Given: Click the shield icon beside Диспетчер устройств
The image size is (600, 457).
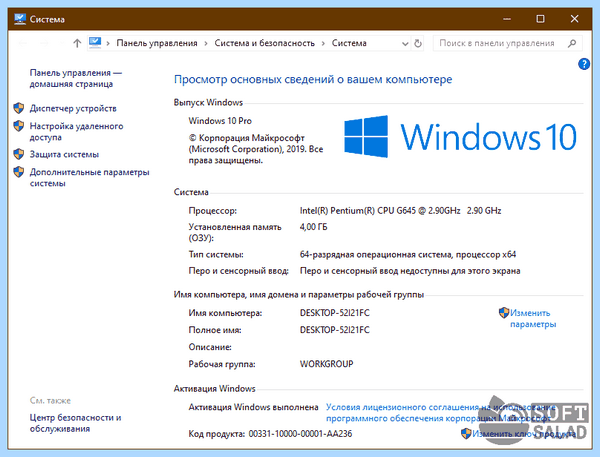Looking at the screenshot, I should point(19,108).
